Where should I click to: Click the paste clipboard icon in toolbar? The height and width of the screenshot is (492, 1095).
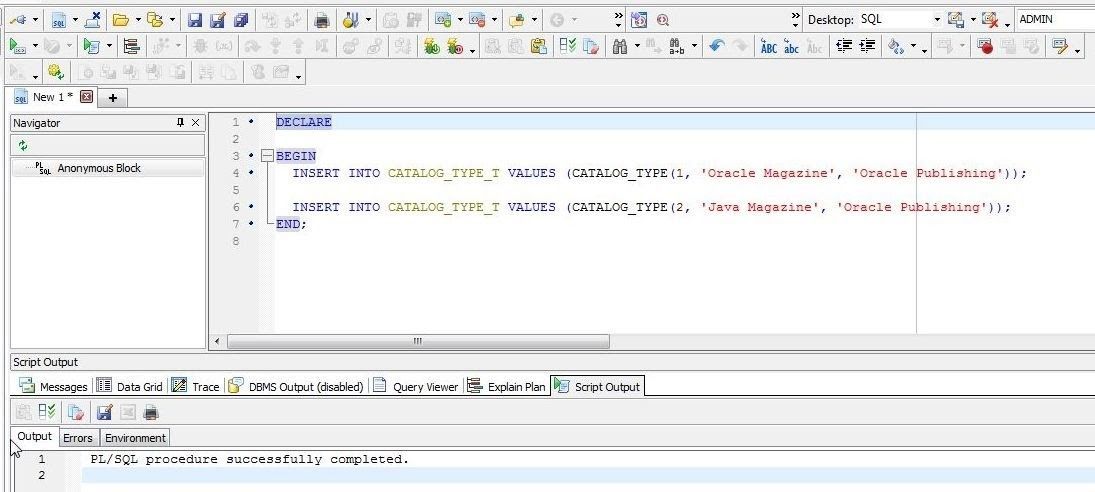pos(538,46)
